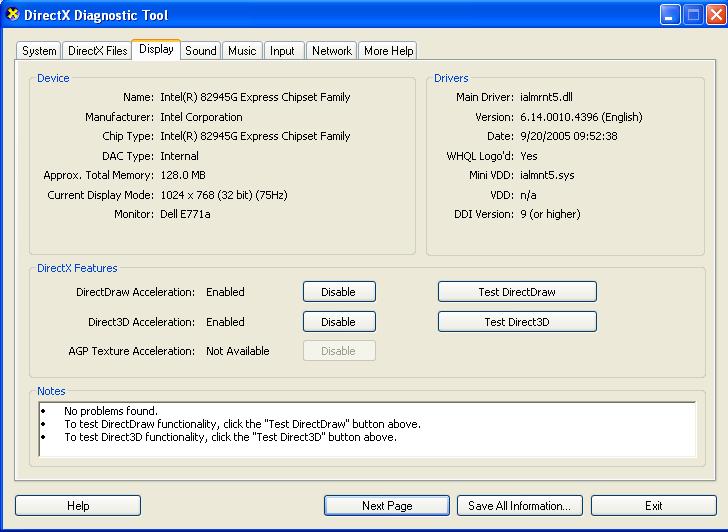Go to the Music tab
Screen dimensions: 728x532
(242, 51)
